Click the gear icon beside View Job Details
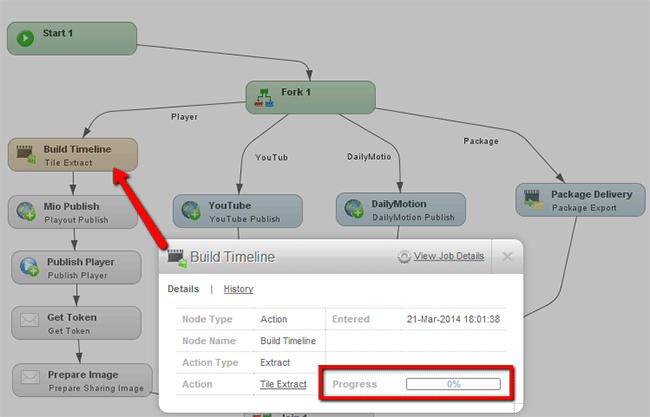Image resolution: width=650 pixels, height=417 pixels. tap(404, 257)
